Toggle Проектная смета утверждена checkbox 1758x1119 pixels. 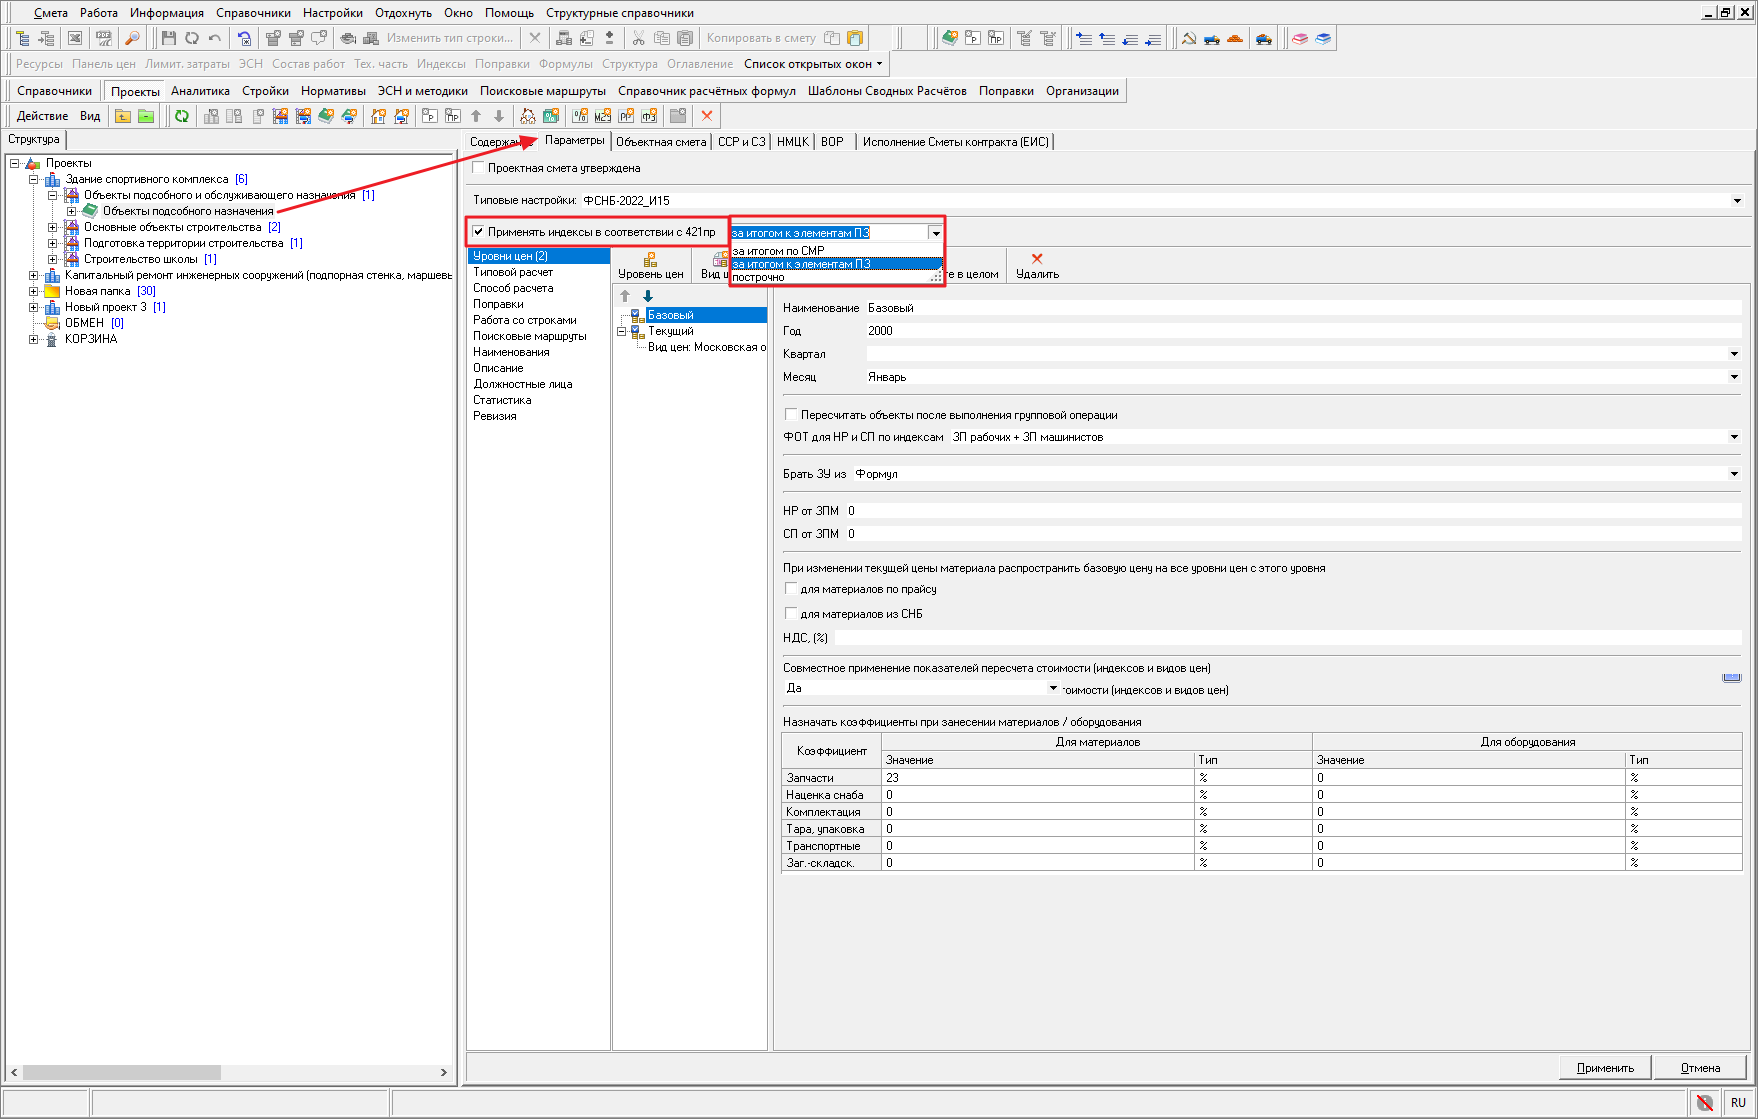coord(479,168)
